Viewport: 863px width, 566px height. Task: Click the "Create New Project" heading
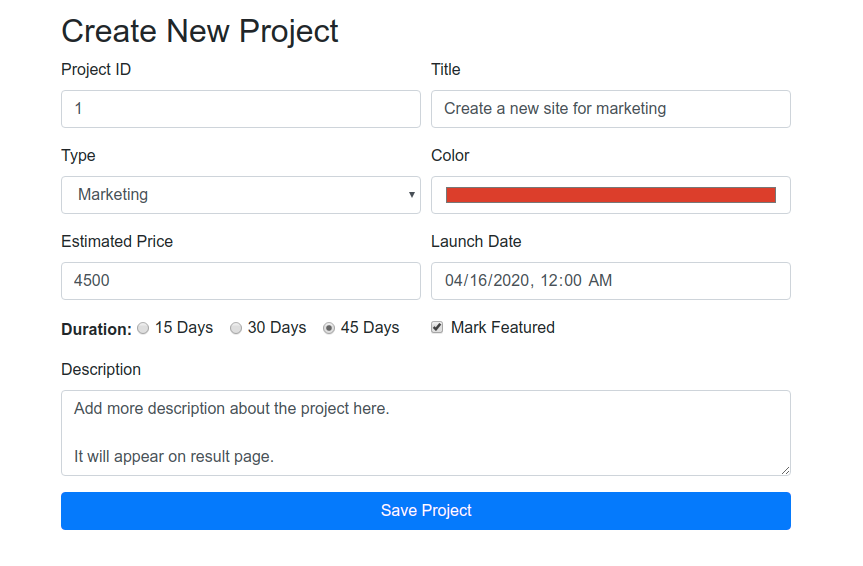[200, 31]
